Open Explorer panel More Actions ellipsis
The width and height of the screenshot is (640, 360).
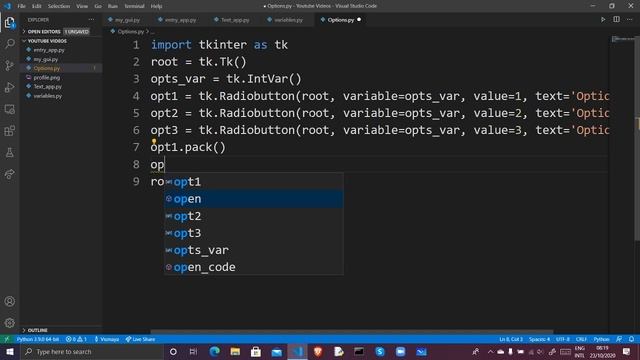(x=91, y=20)
